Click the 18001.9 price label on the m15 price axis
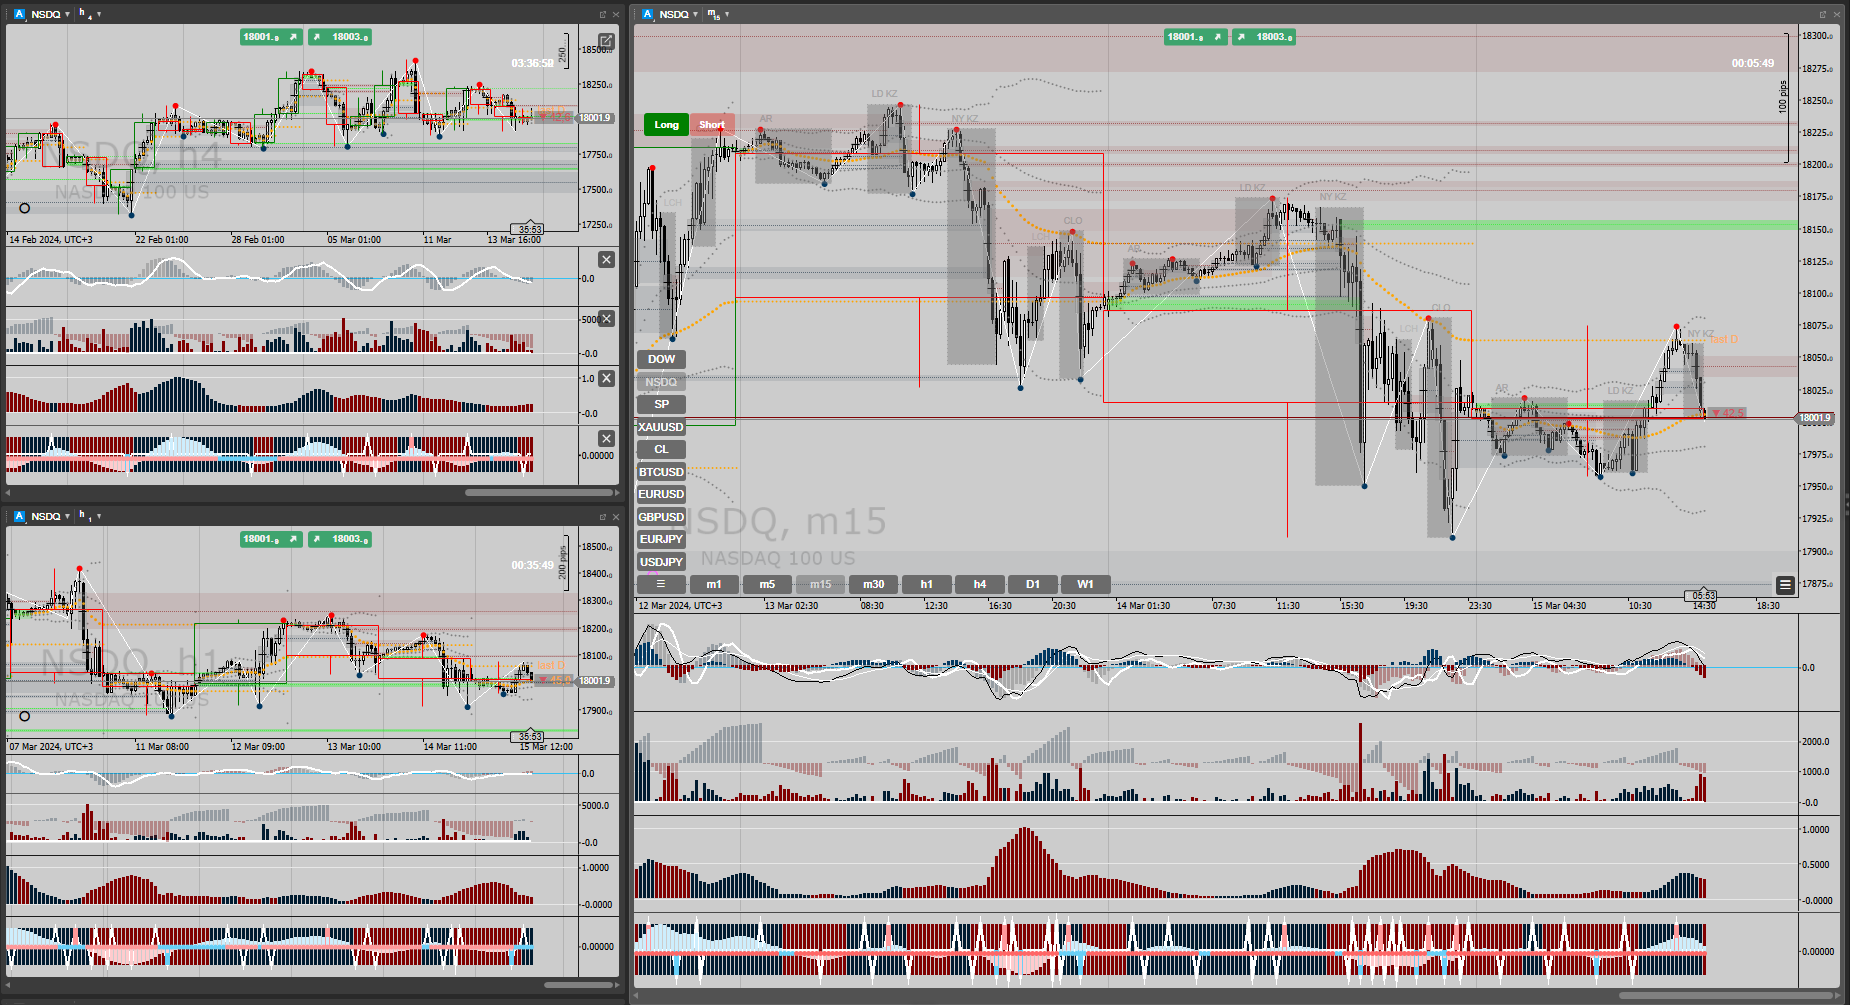 click(x=1816, y=418)
